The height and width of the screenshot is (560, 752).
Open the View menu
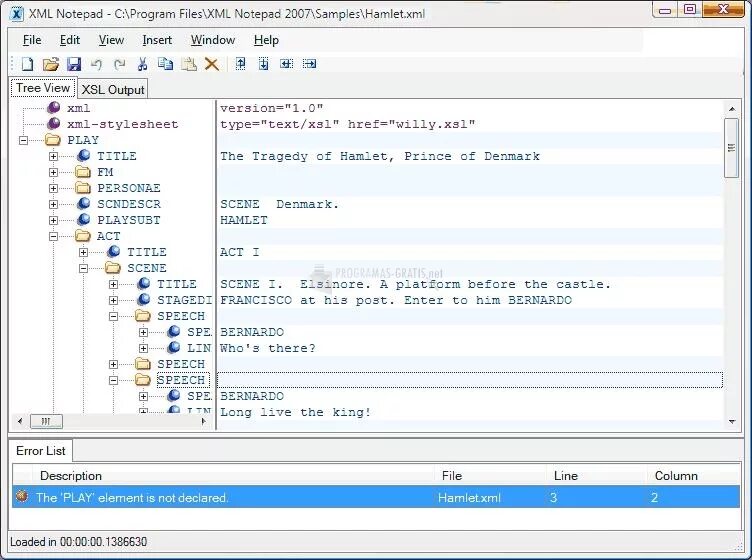(x=111, y=40)
